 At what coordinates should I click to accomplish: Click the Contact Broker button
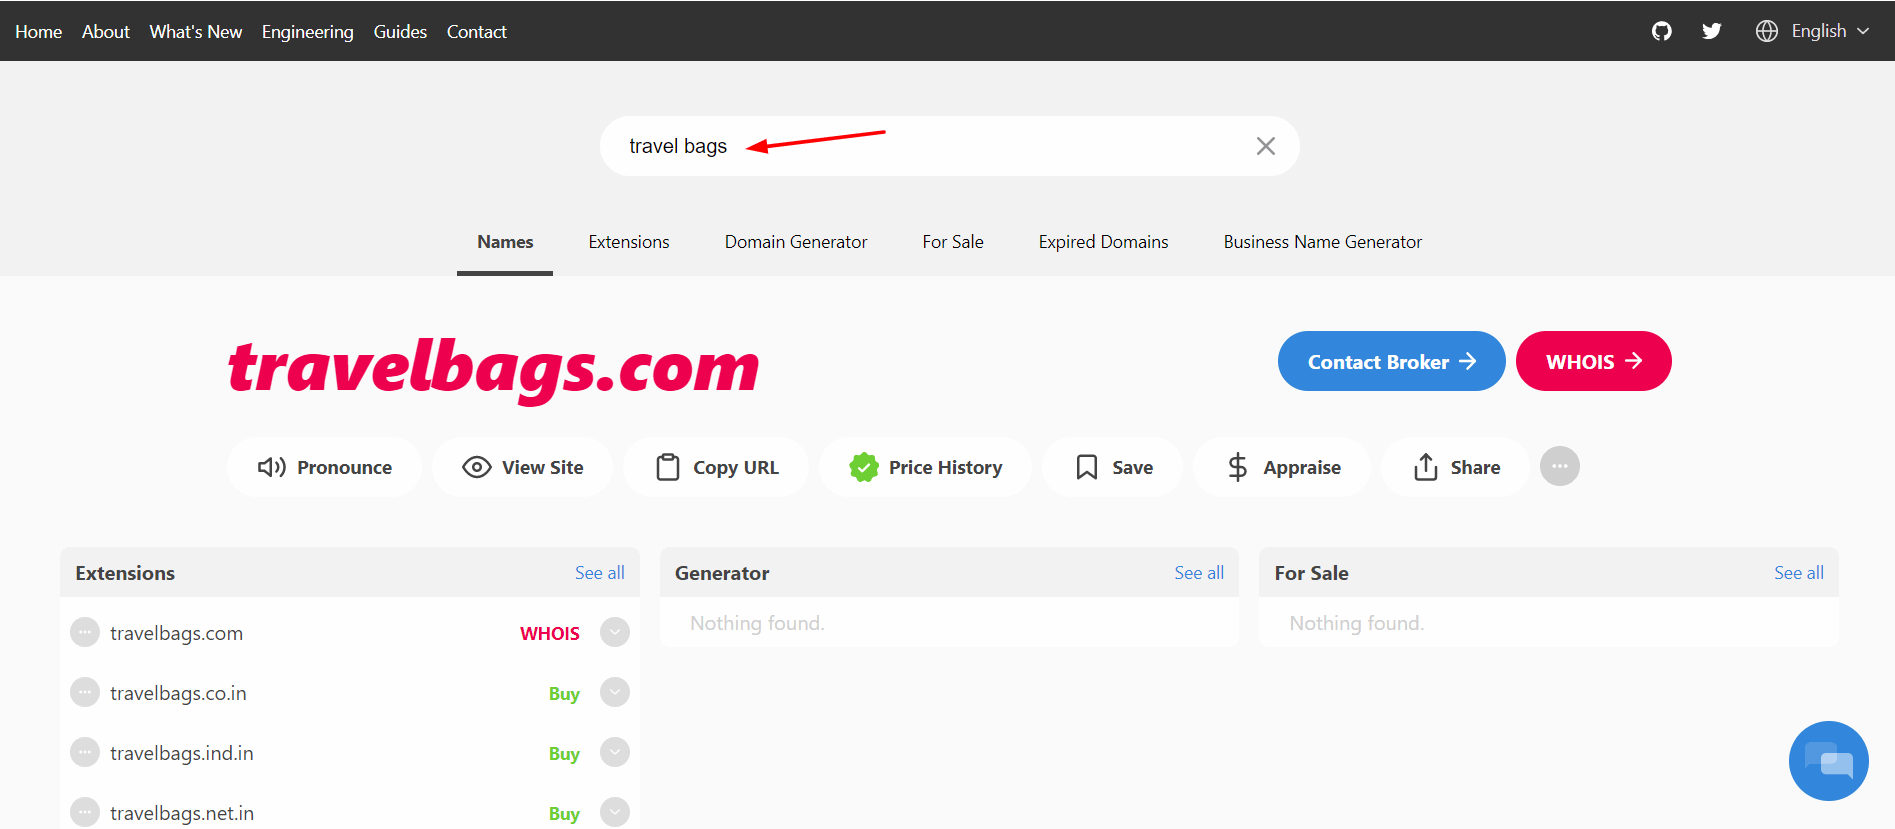point(1391,361)
